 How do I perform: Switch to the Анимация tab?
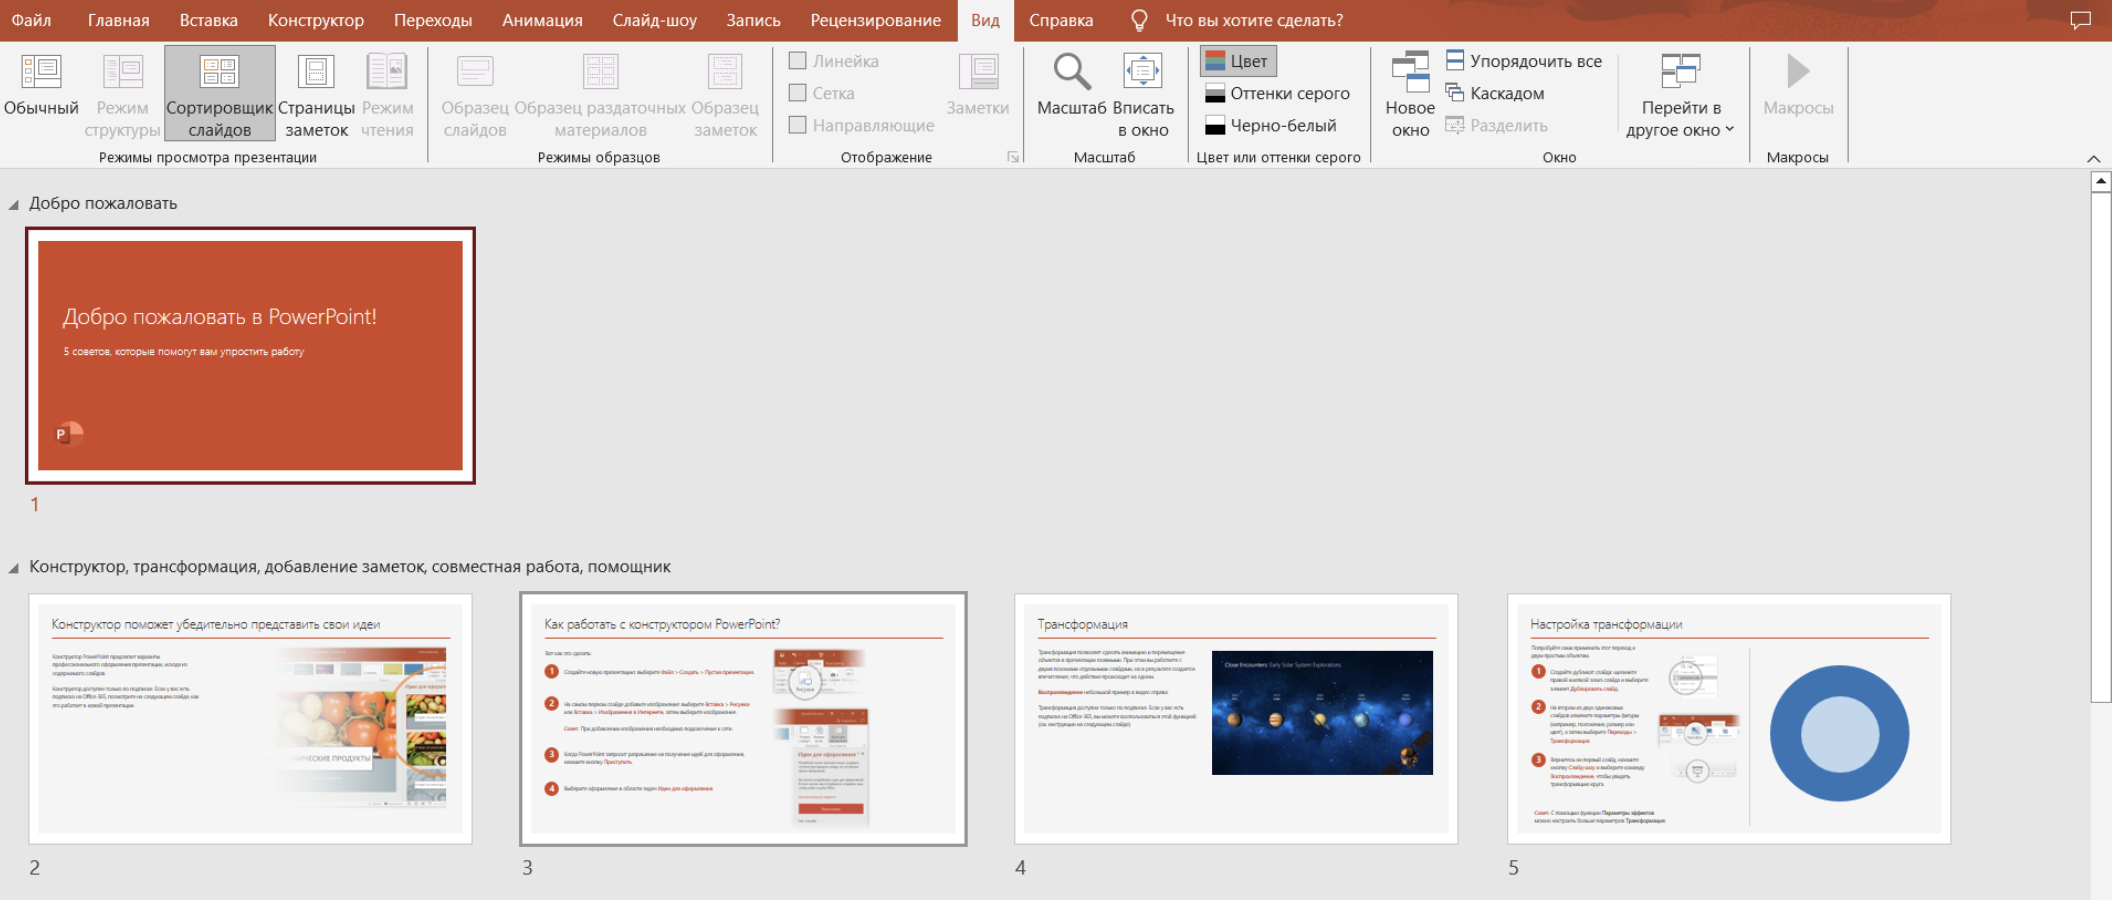pyautogui.click(x=542, y=20)
